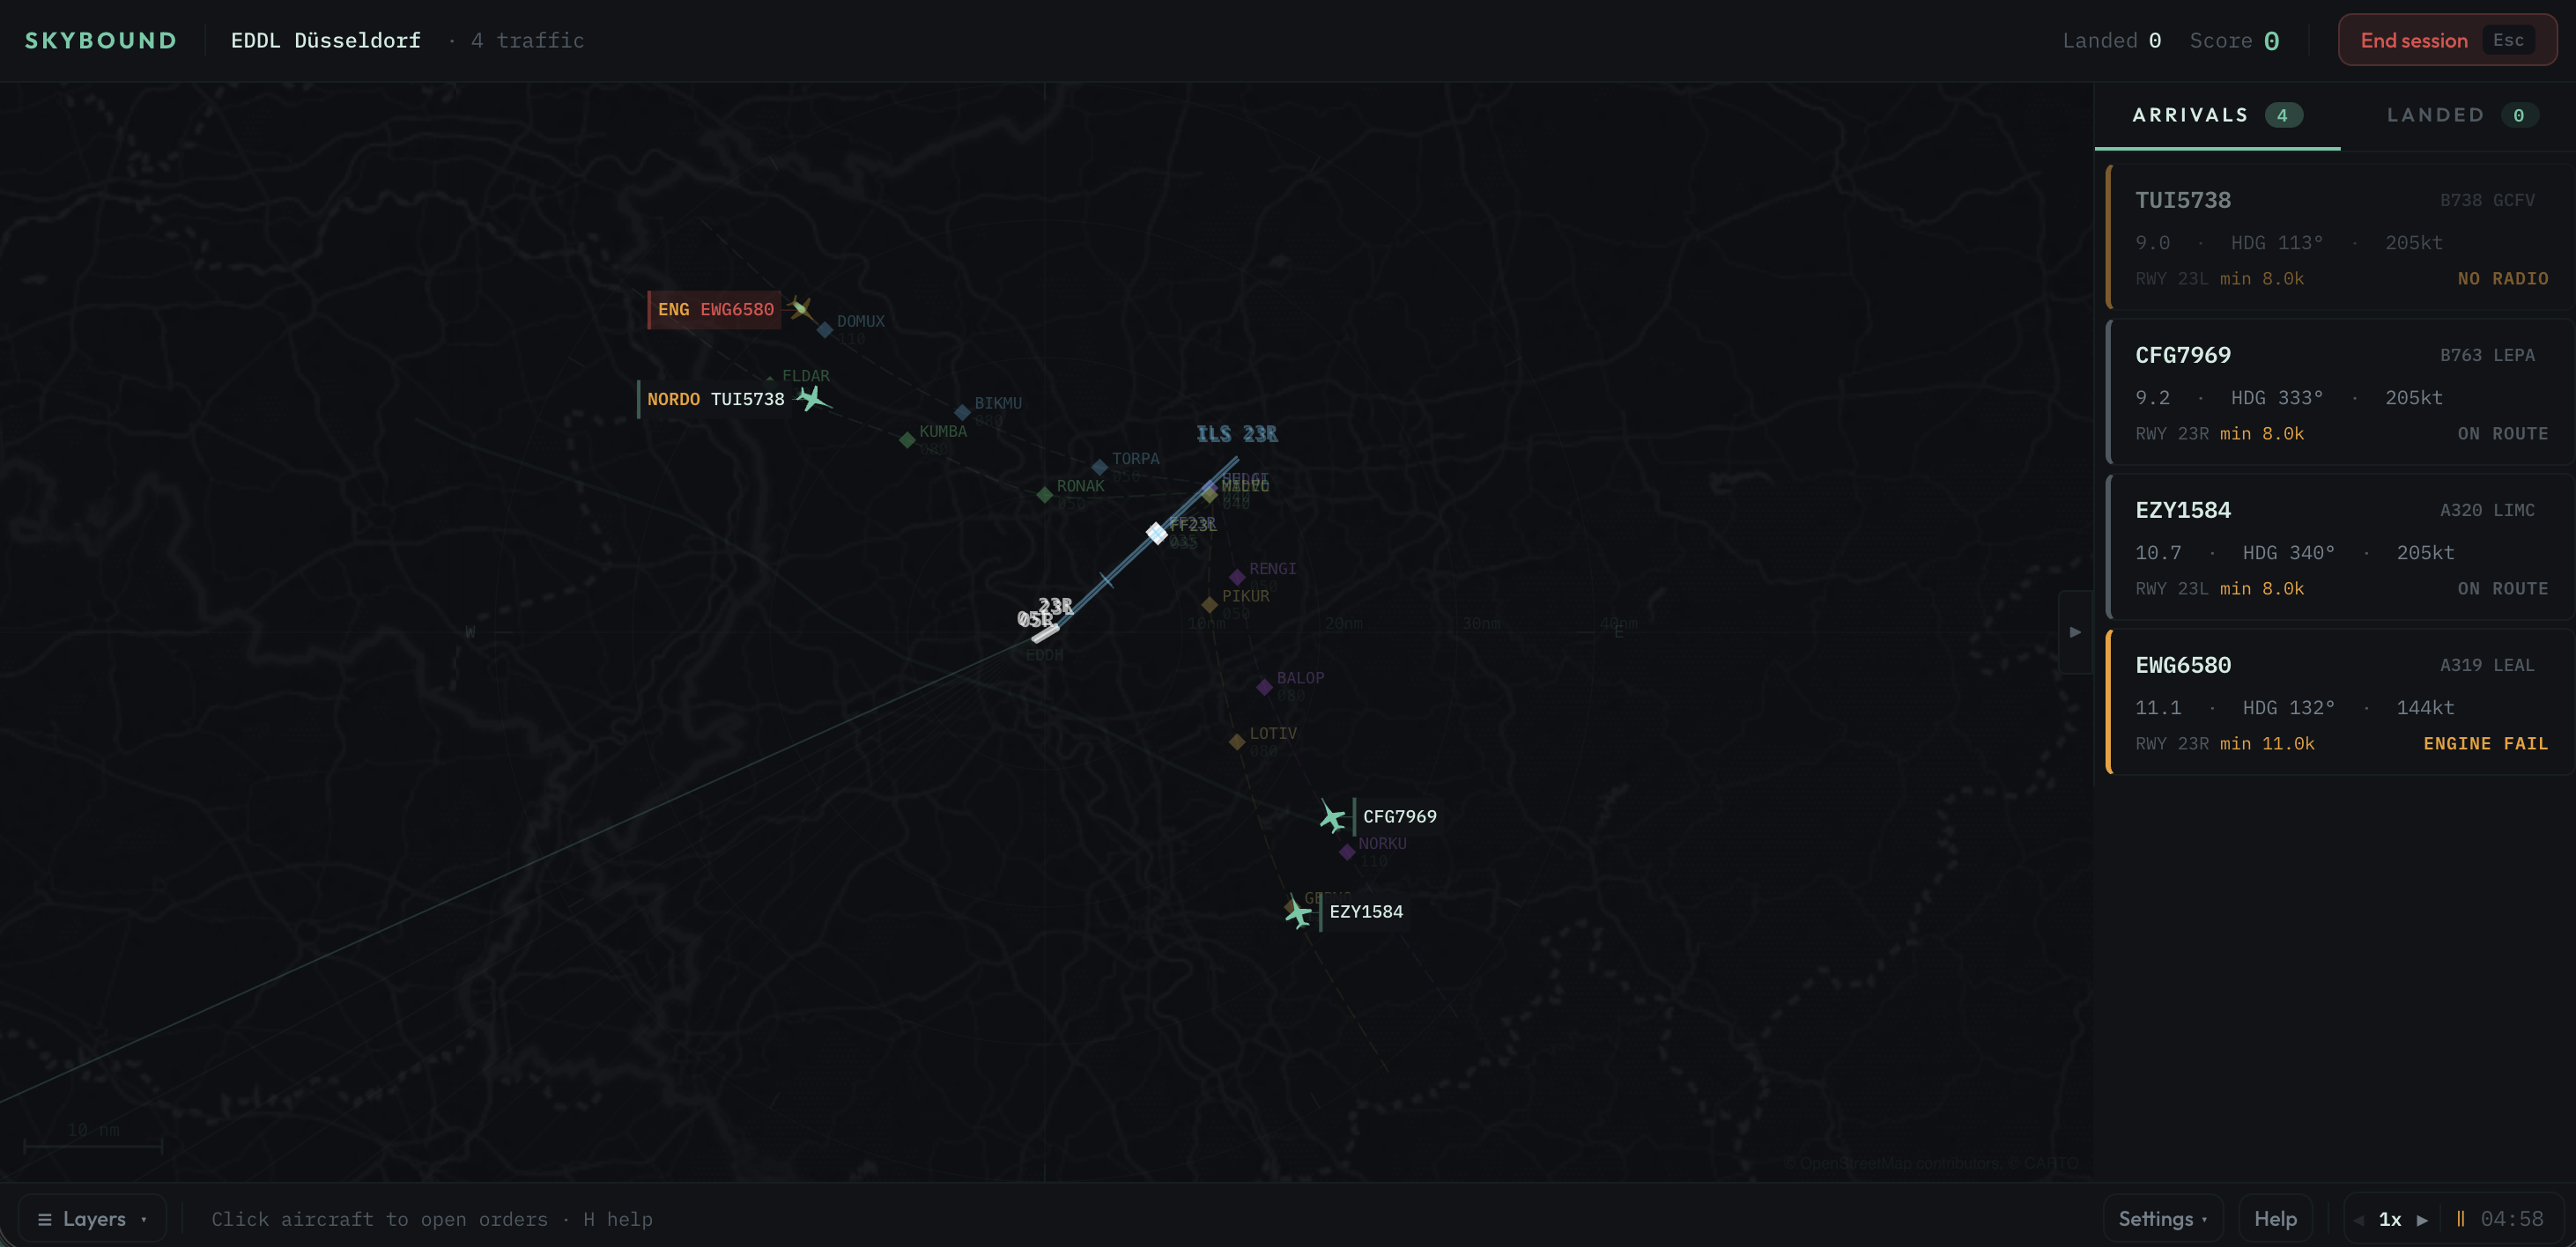Select the CFG7969 aircraft icon on the map
This screenshot has height=1247, width=2576.
click(x=1332, y=817)
